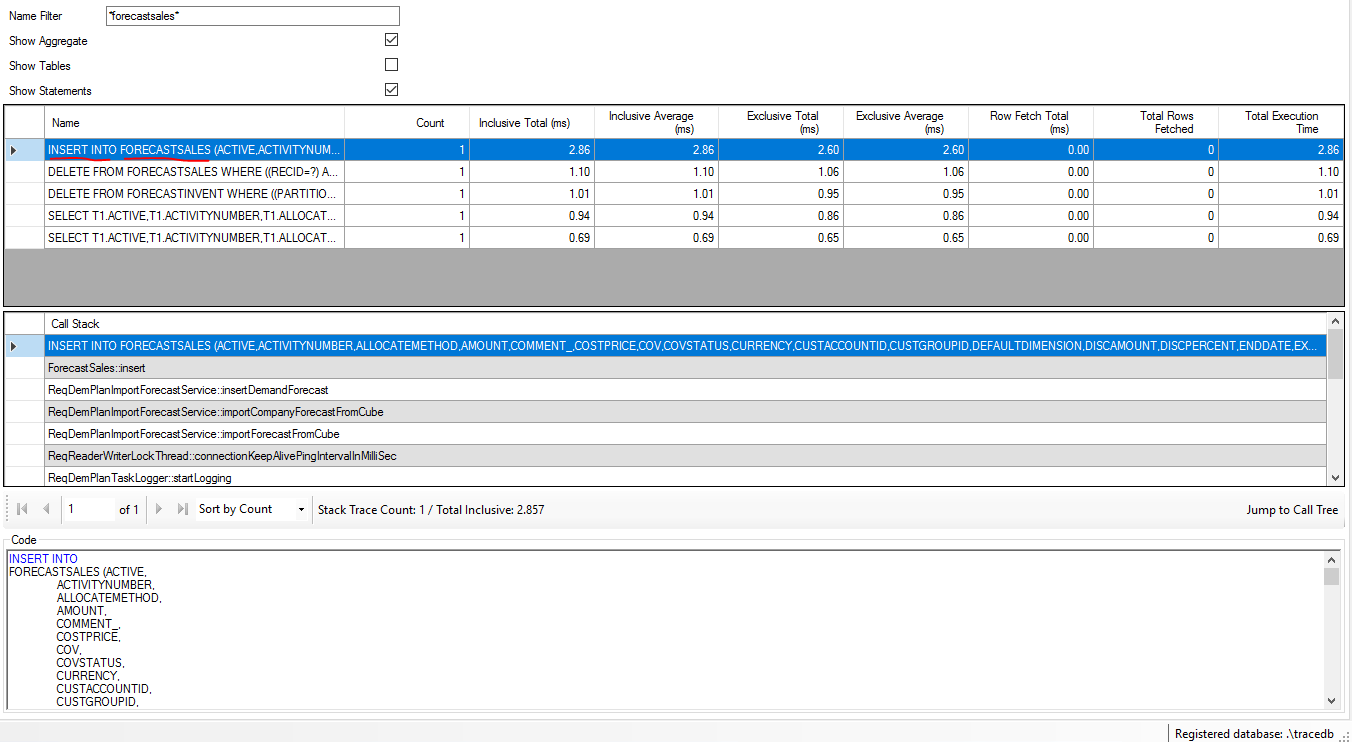
Task: Click Call Stack scrollbar down arrow
Action: (1336, 477)
